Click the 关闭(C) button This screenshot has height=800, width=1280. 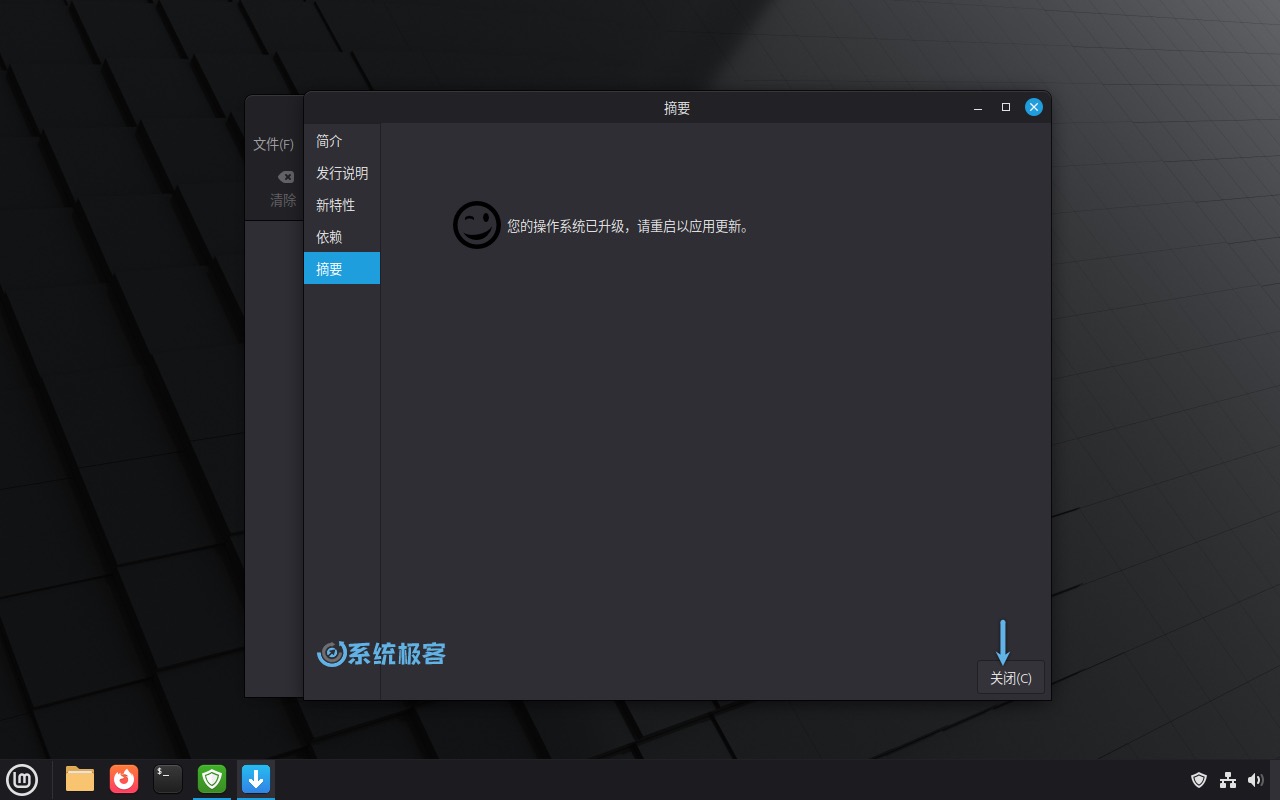(1010, 677)
